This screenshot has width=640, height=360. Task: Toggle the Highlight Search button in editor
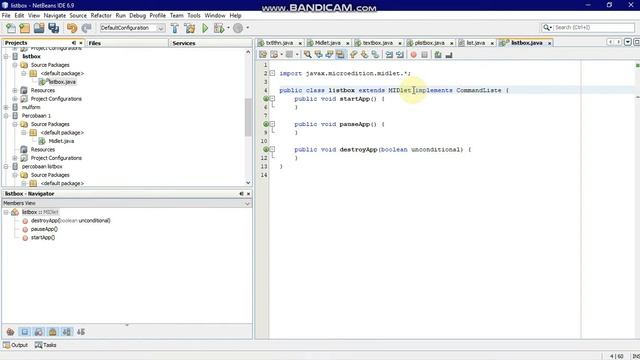coord(340,54)
